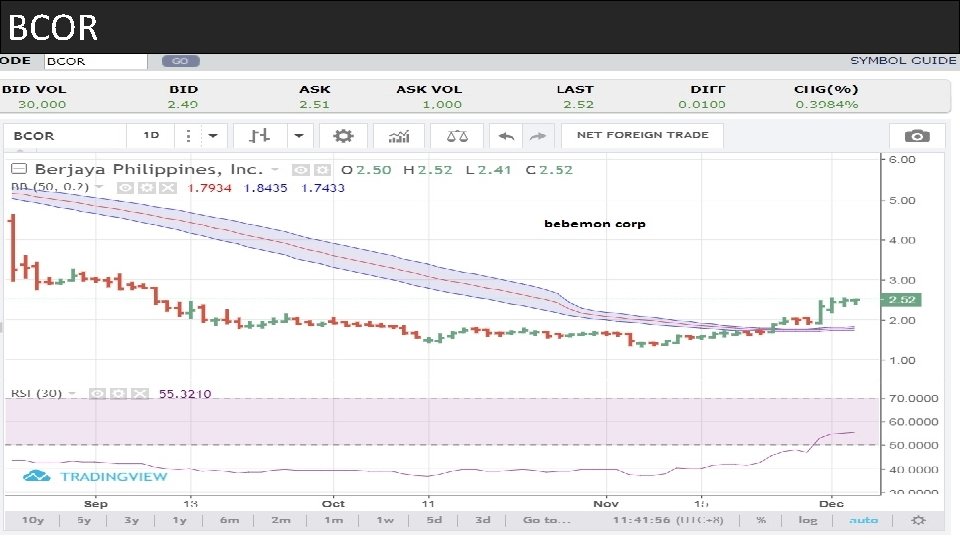Click the BID price 2.49

coord(183,105)
